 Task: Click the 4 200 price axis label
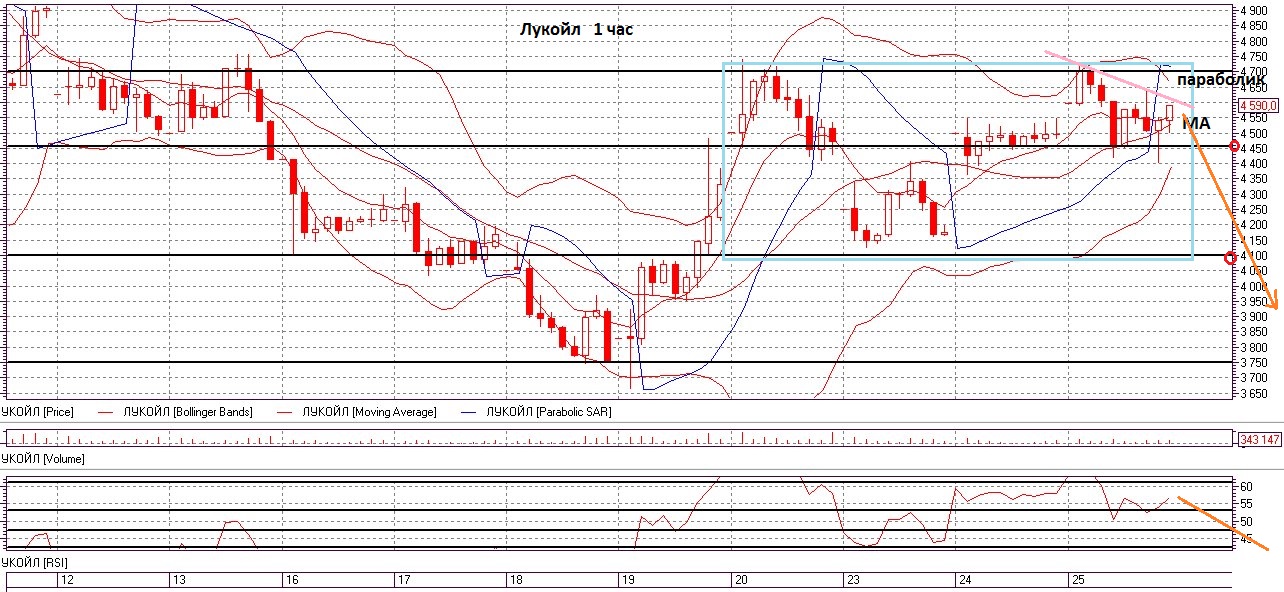pos(1255,225)
